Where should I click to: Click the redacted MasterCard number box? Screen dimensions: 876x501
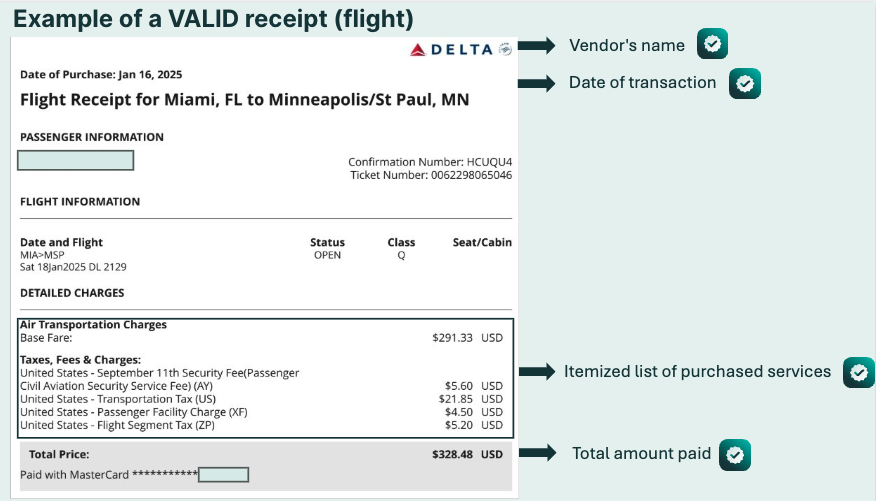point(223,475)
